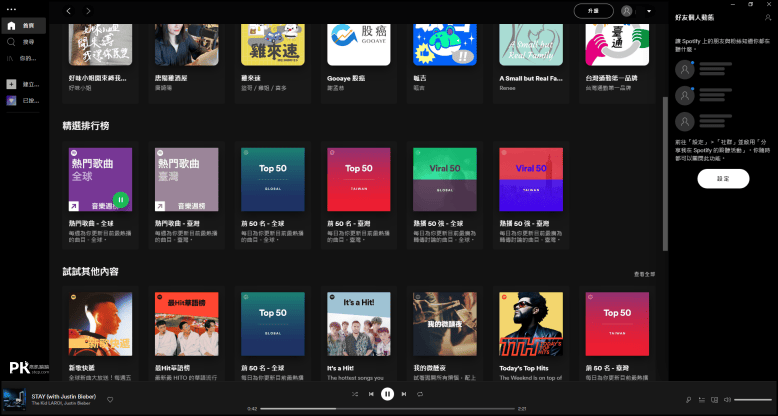778x416 pixels.
Task: Skip to the previous track
Action: click(371, 394)
